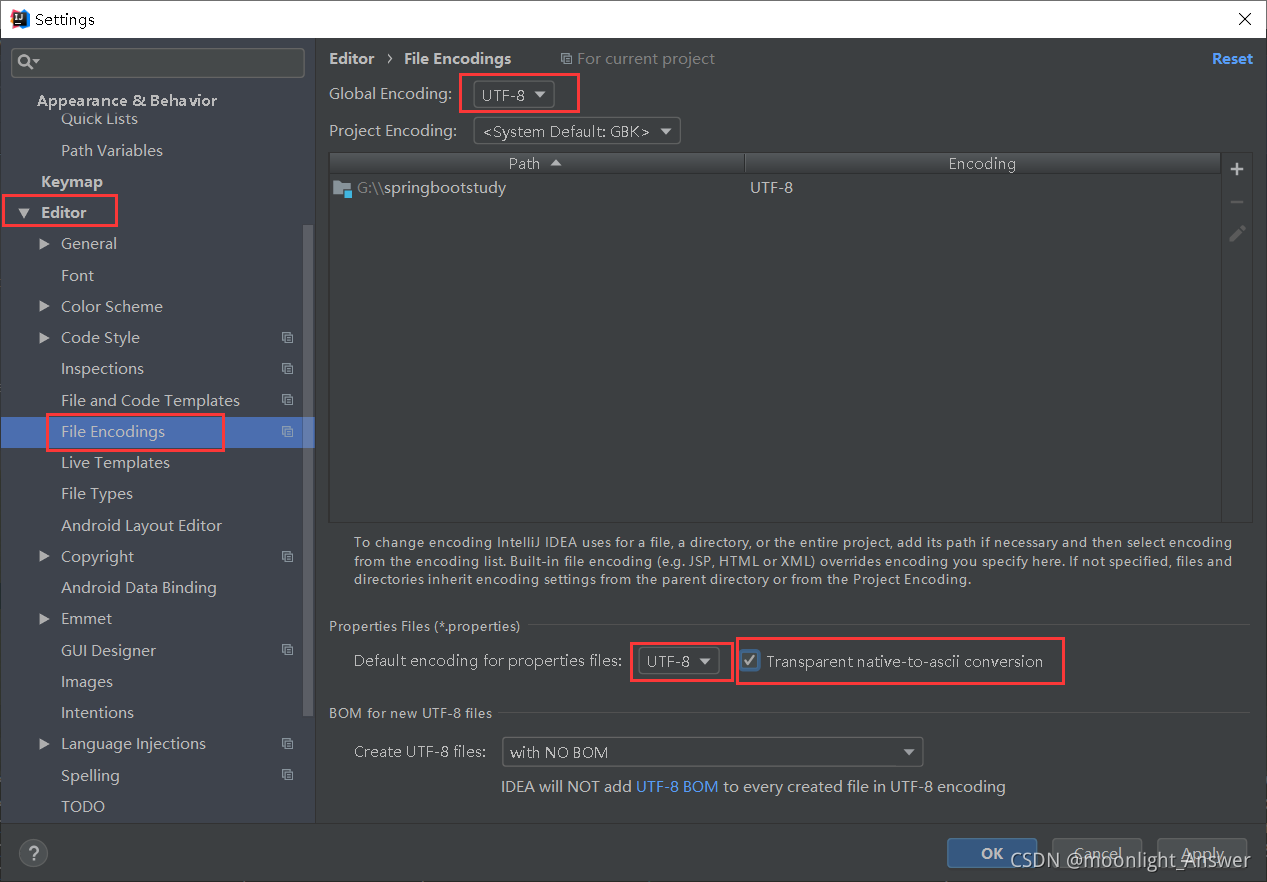Screen dimensions: 1267x882
Task: Open File Types settings page
Action: pyautogui.click(x=97, y=494)
